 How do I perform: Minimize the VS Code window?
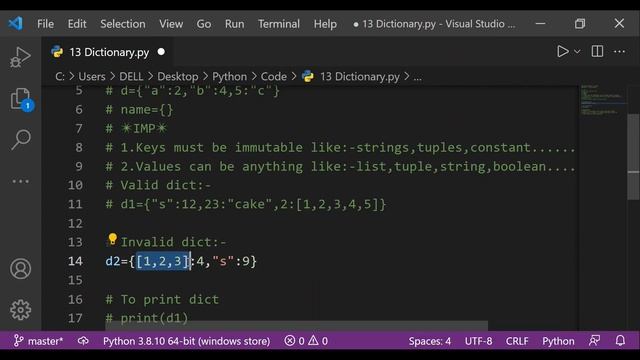(540, 24)
